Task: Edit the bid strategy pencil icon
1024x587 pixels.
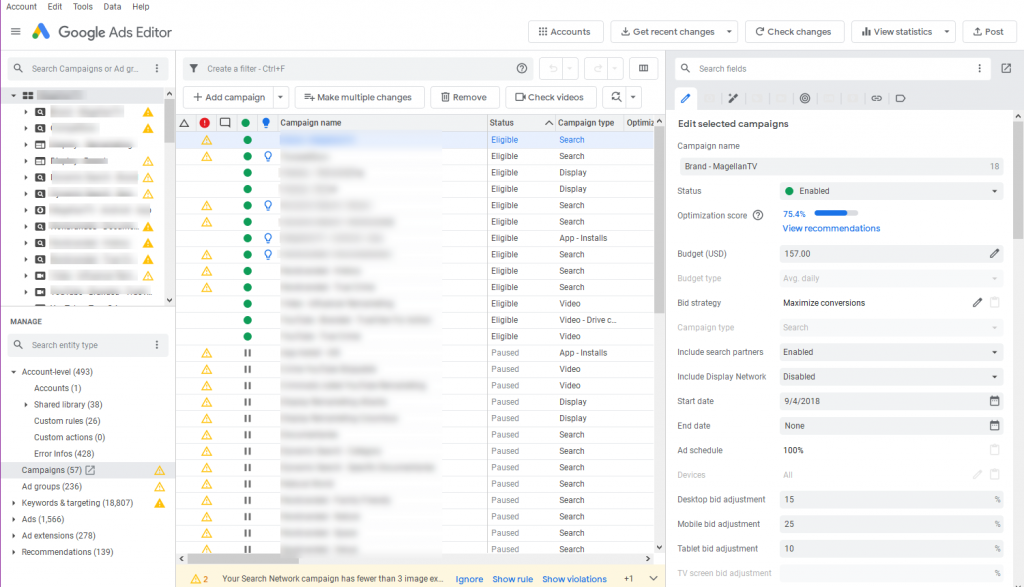Action: click(977, 303)
